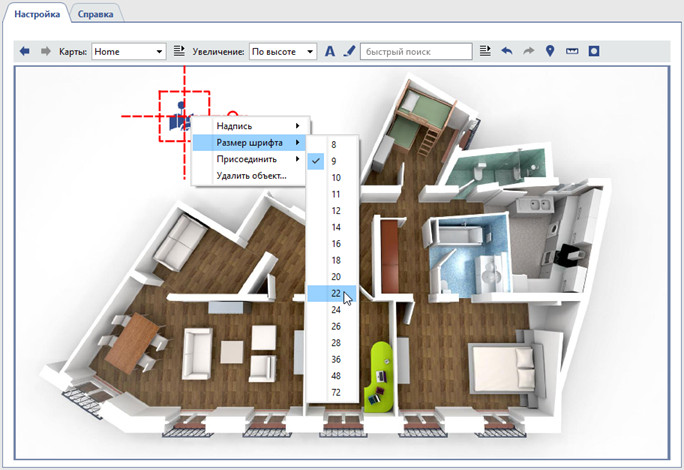Pick font size 72 in the submenu
684x470 pixels.
point(334,394)
